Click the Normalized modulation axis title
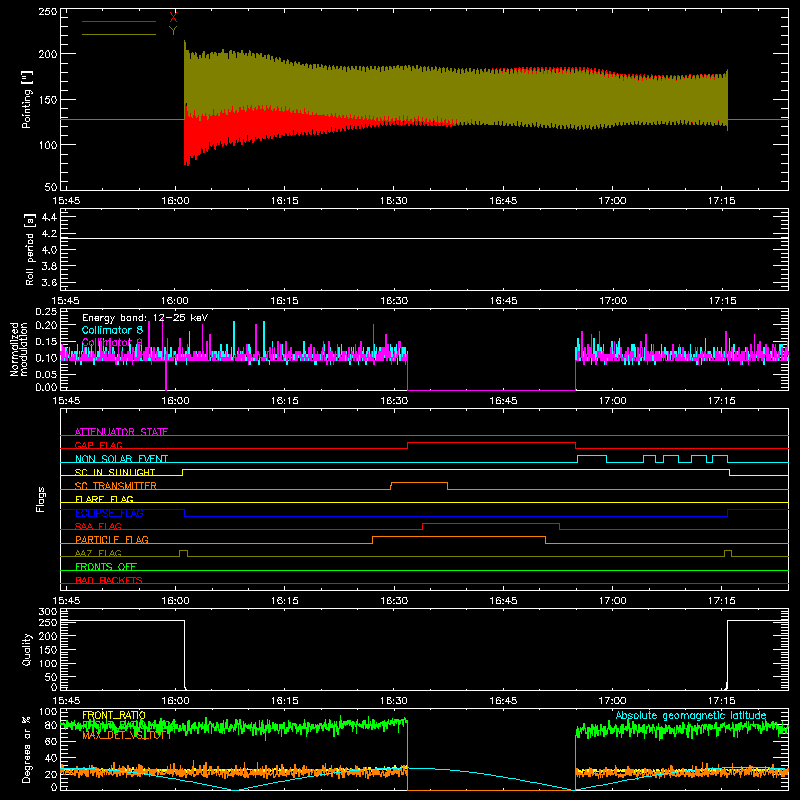 tap(19, 349)
